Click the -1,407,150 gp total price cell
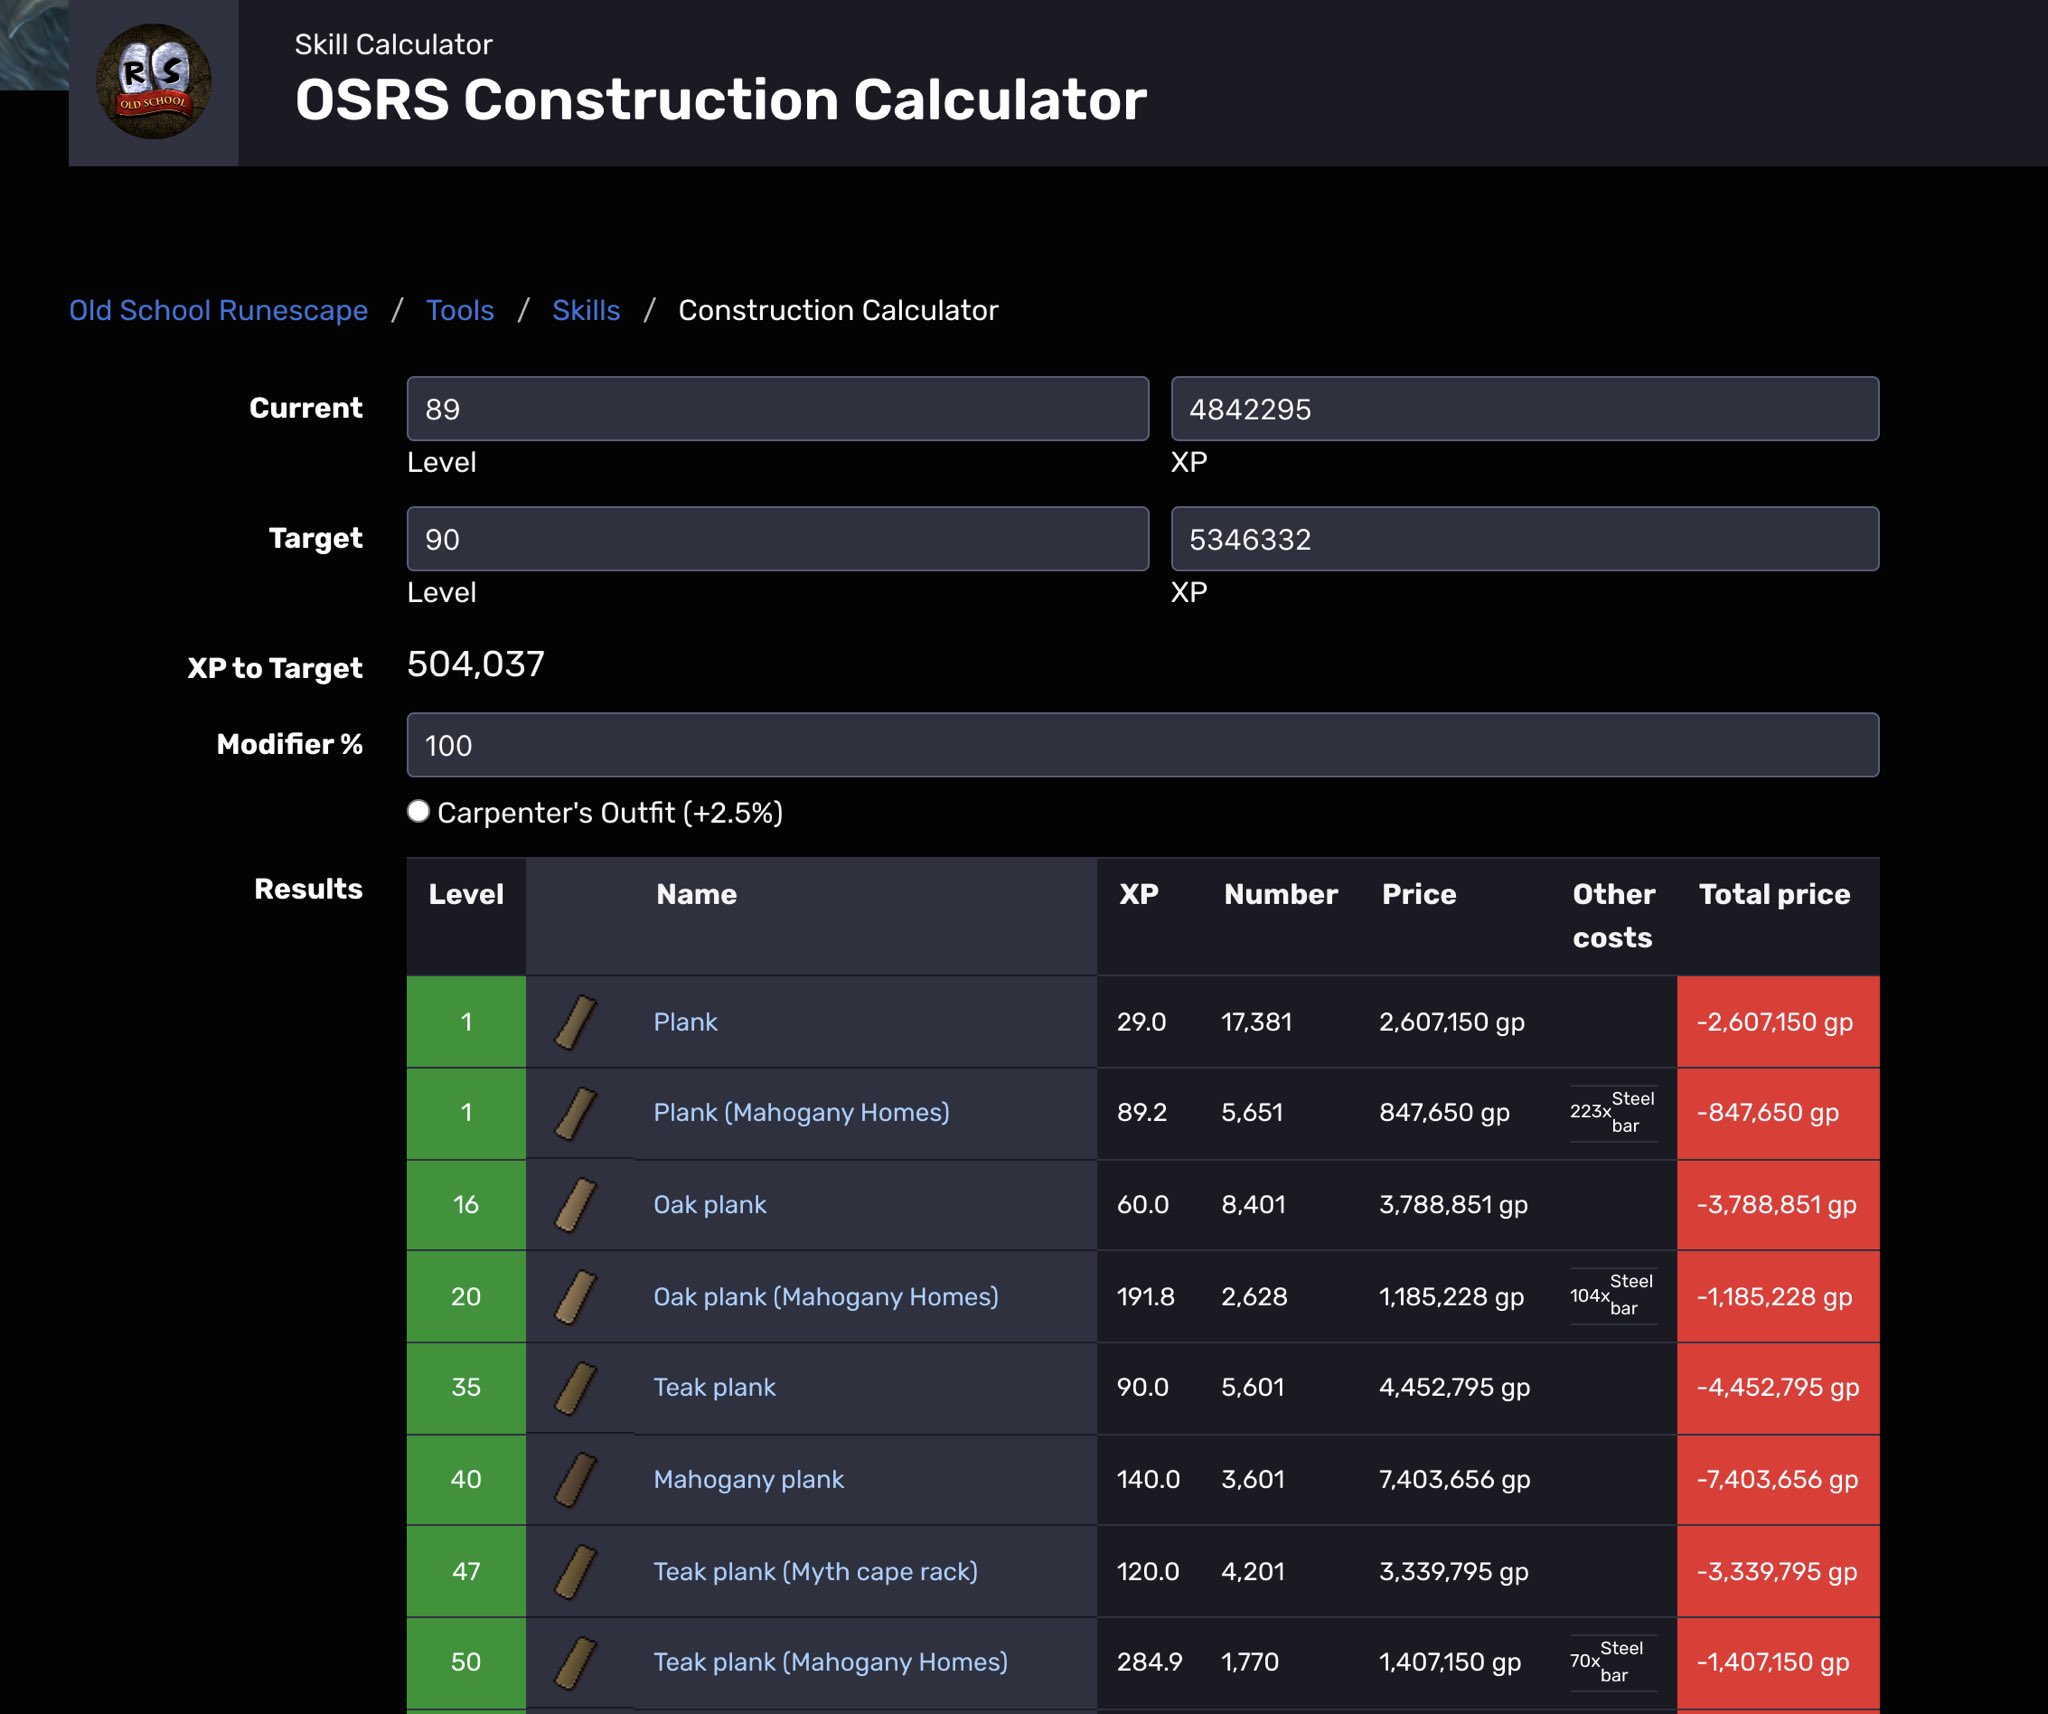2048x1714 pixels. [1778, 1662]
